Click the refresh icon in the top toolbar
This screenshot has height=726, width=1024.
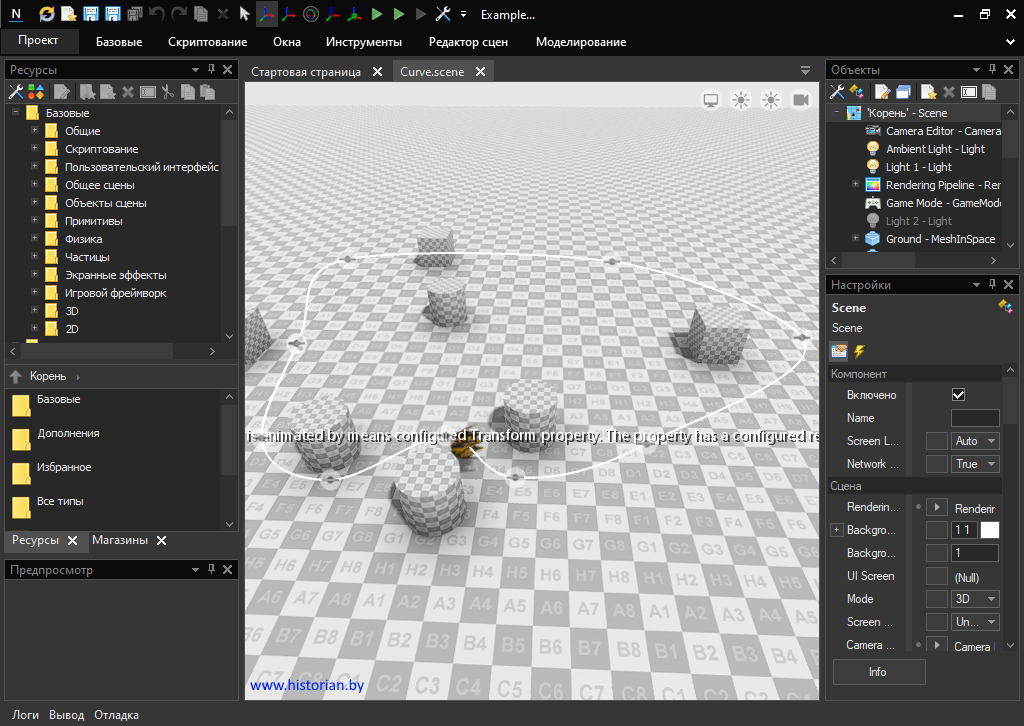pyautogui.click(x=47, y=14)
